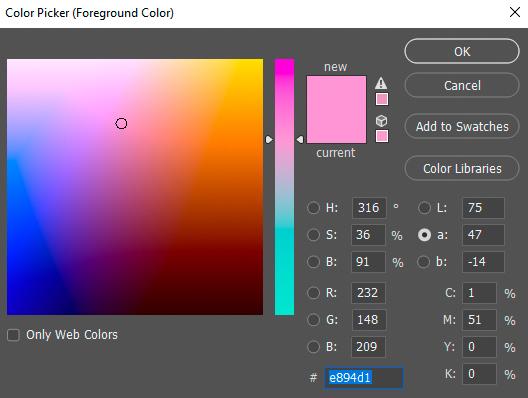Viewport: 528px width, 398px height.
Task: Click the out-of-gamut warning triangle icon
Action: click(381, 83)
